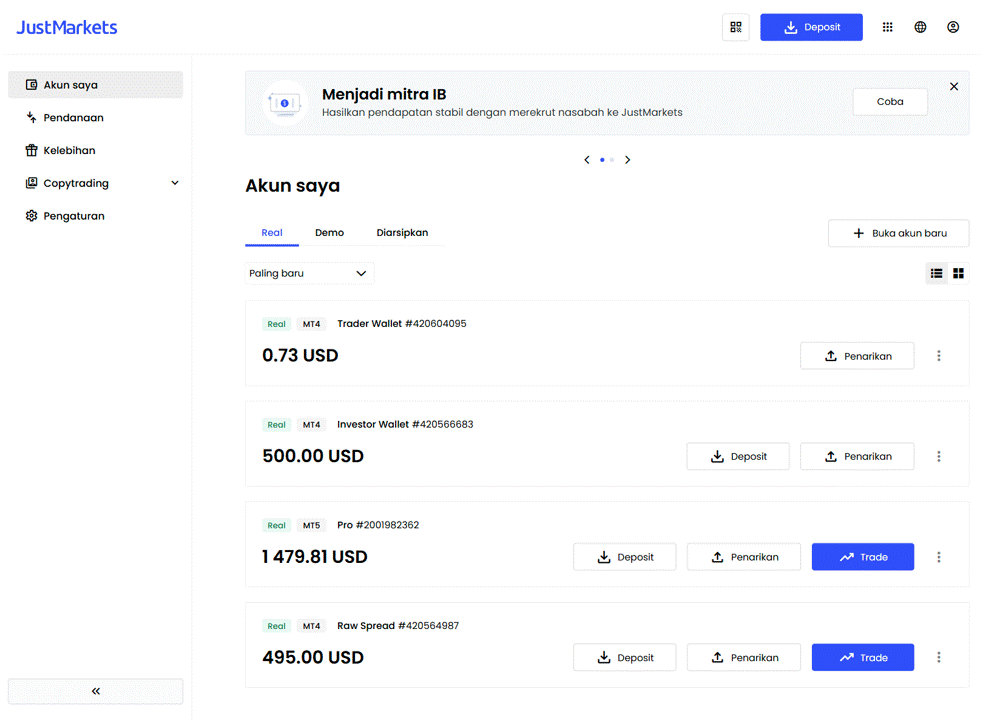The height and width of the screenshot is (720, 983).
Task: Go to next banner slide arrow
Action: [627, 160]
